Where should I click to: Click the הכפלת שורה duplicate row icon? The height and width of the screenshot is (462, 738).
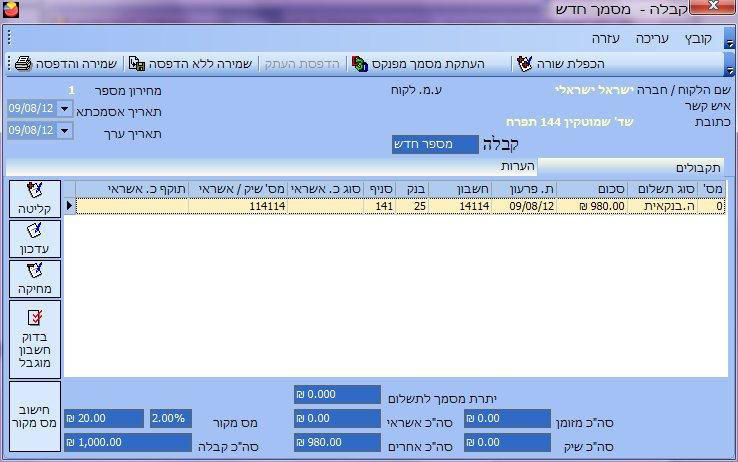point(525,64)
